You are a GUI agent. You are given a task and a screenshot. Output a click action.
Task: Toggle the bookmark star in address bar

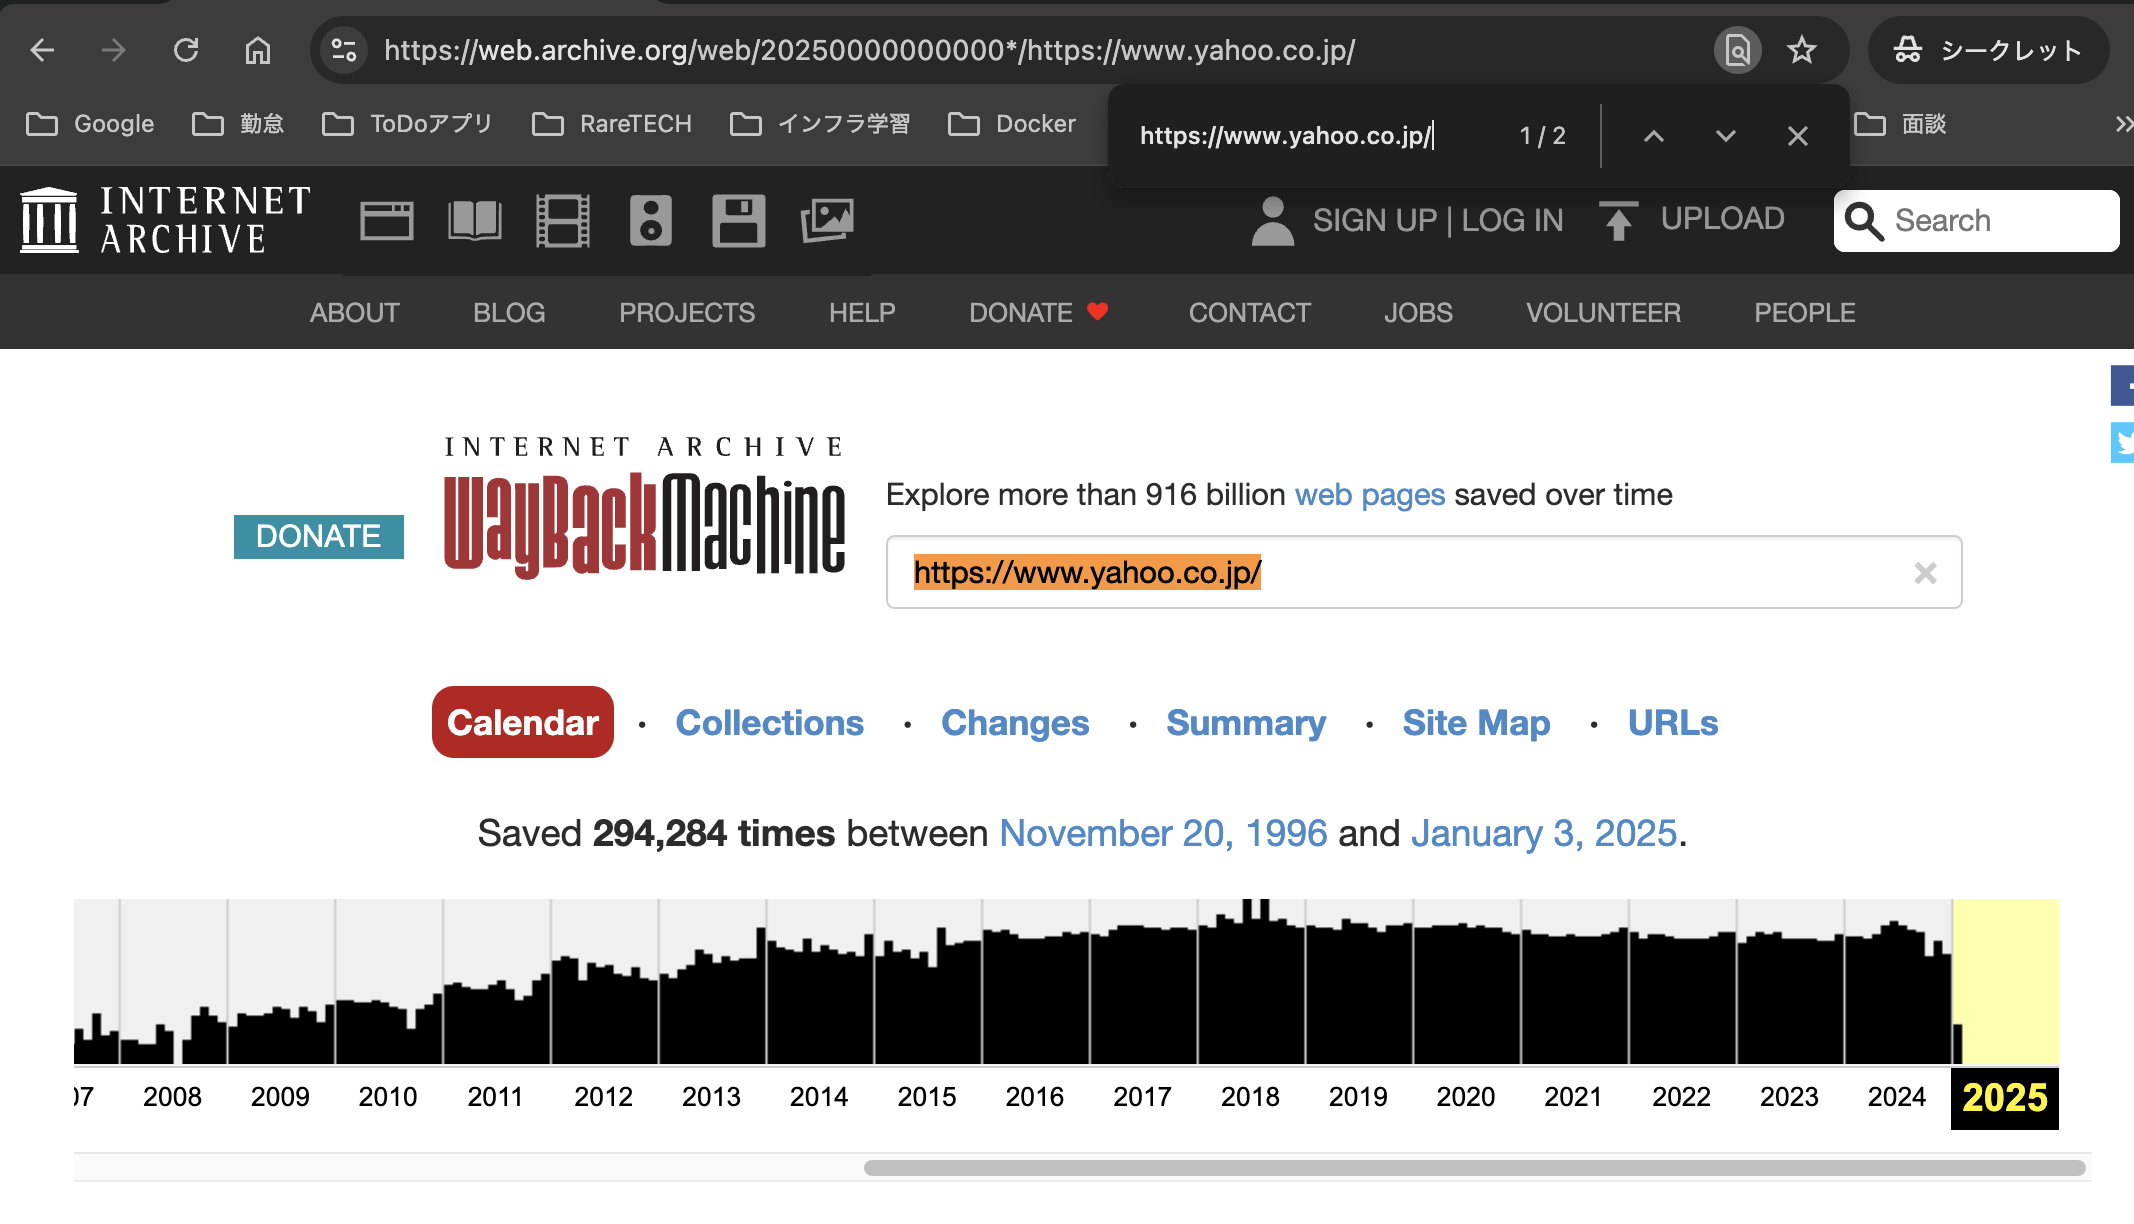pyautogui.click(x=1802, y=50)
